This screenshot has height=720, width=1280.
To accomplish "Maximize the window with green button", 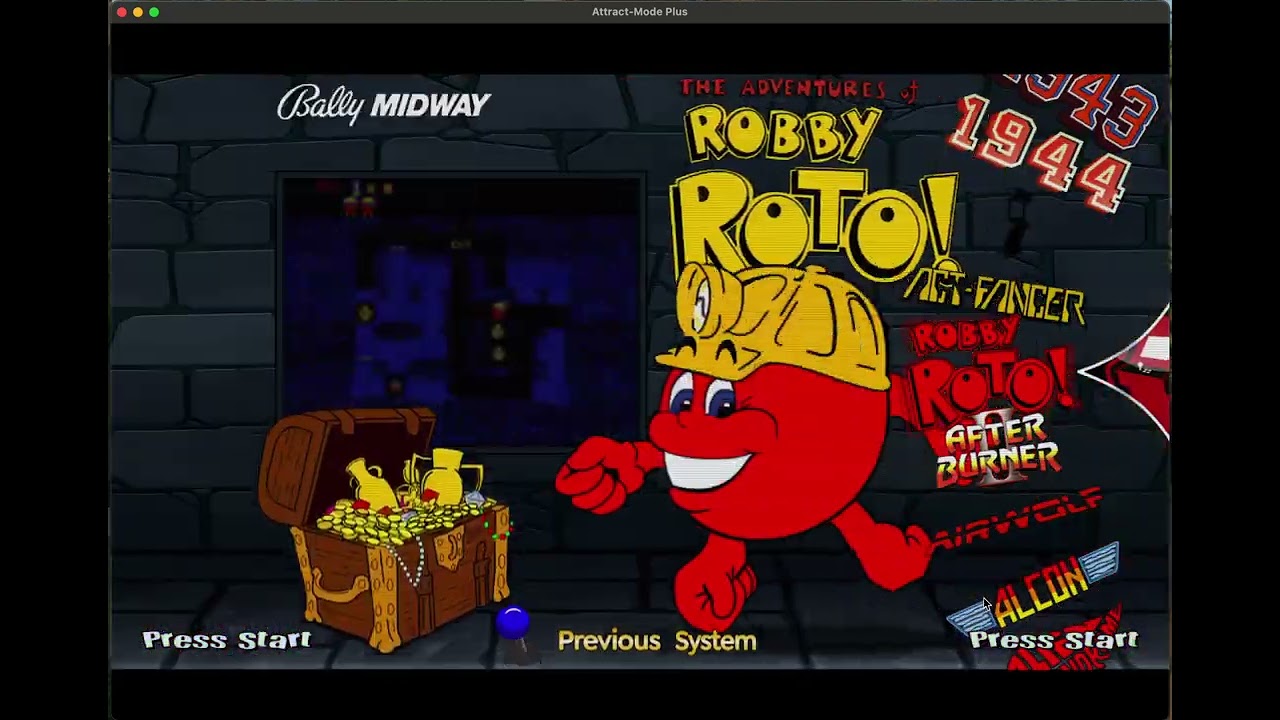I will click(154, 12).
